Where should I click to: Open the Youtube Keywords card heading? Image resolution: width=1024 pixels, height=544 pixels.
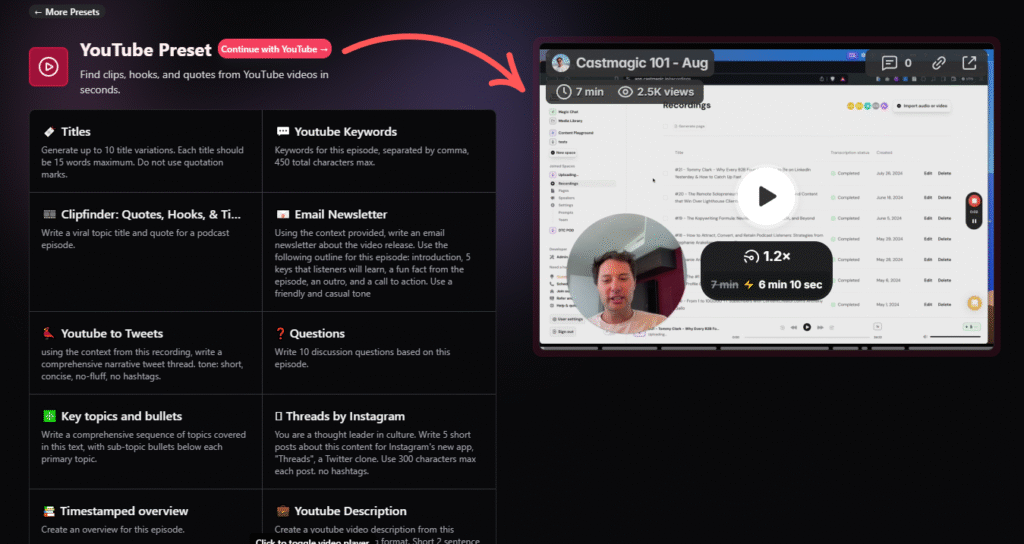pyautogui.click(x=345, y=131)
